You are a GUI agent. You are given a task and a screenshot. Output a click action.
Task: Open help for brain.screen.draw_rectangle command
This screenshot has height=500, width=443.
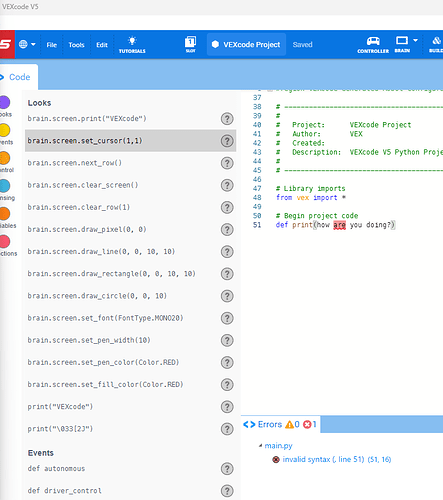[x=227, y=274]
